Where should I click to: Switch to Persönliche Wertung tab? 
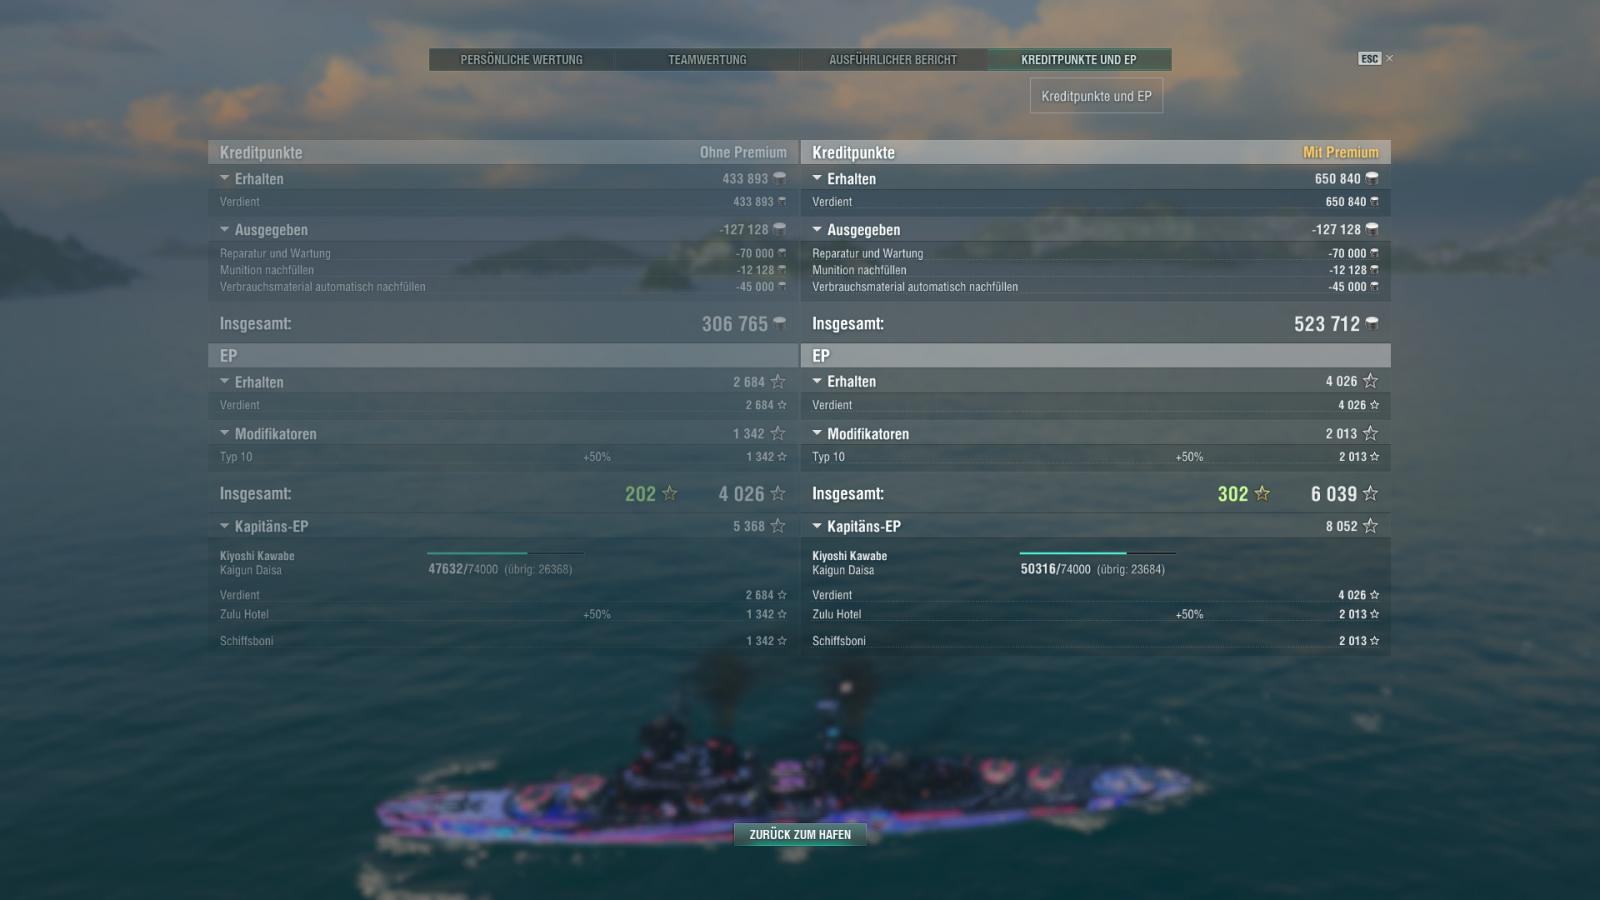tap(521, 60)
